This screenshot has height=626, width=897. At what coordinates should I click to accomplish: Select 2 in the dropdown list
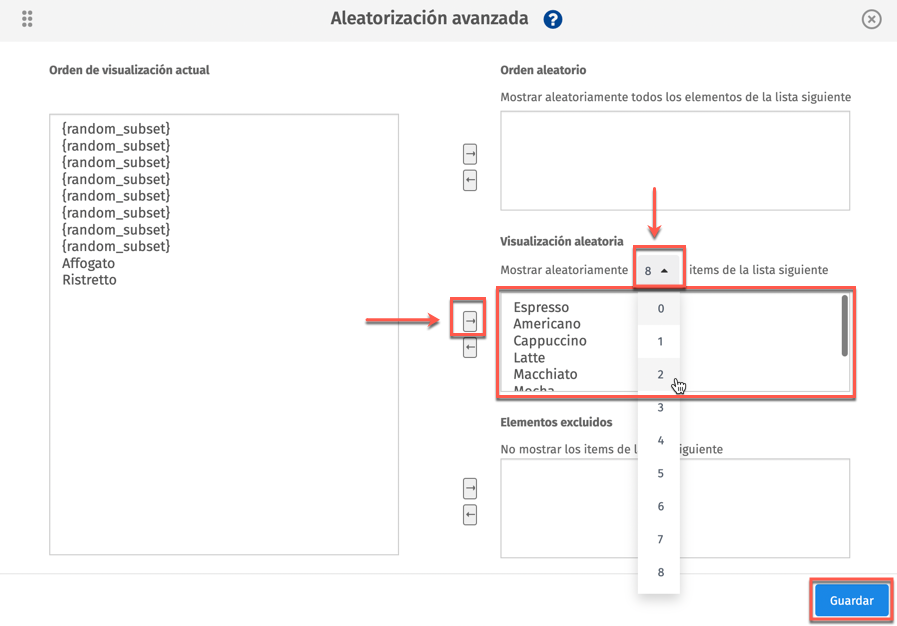click(660, 374)
